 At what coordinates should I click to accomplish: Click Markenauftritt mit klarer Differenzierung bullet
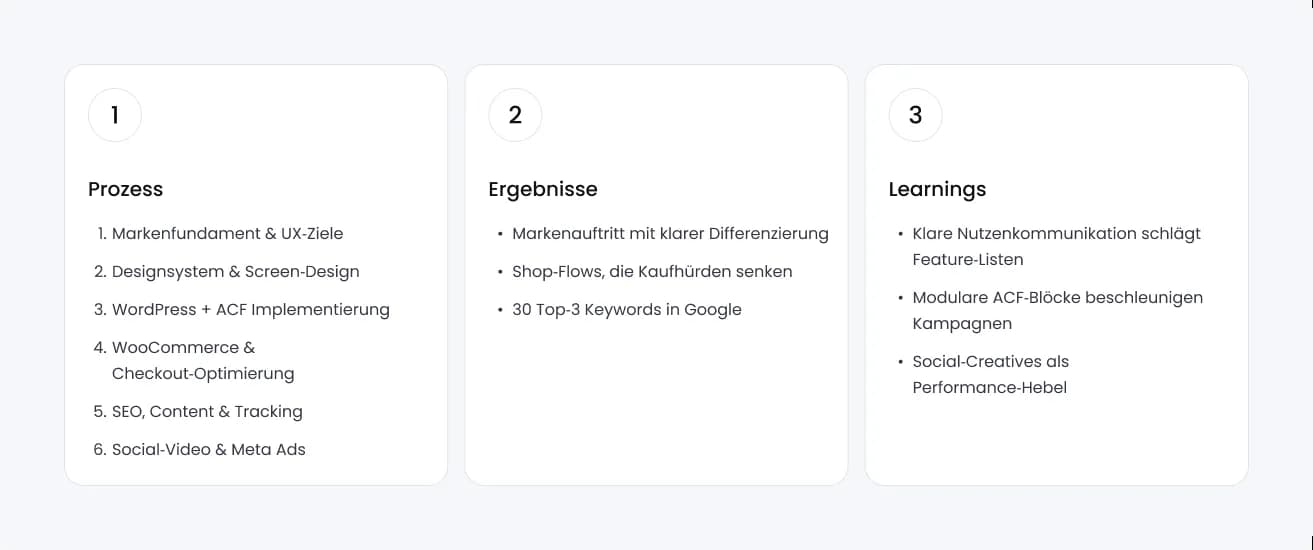click(x=670, y=233)
